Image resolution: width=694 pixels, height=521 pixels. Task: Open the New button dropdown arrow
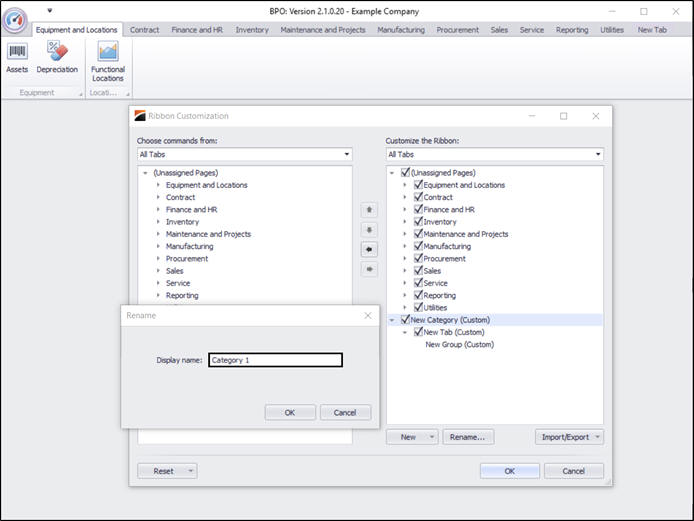(432, 437)
